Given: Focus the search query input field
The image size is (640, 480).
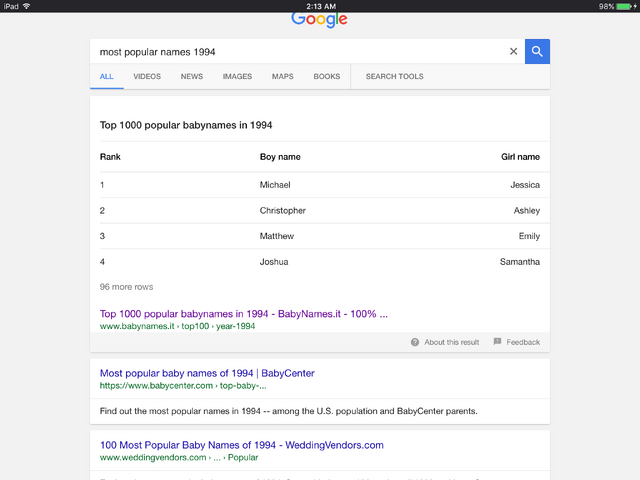Looking at the screenshot, I should pos(298,52).
